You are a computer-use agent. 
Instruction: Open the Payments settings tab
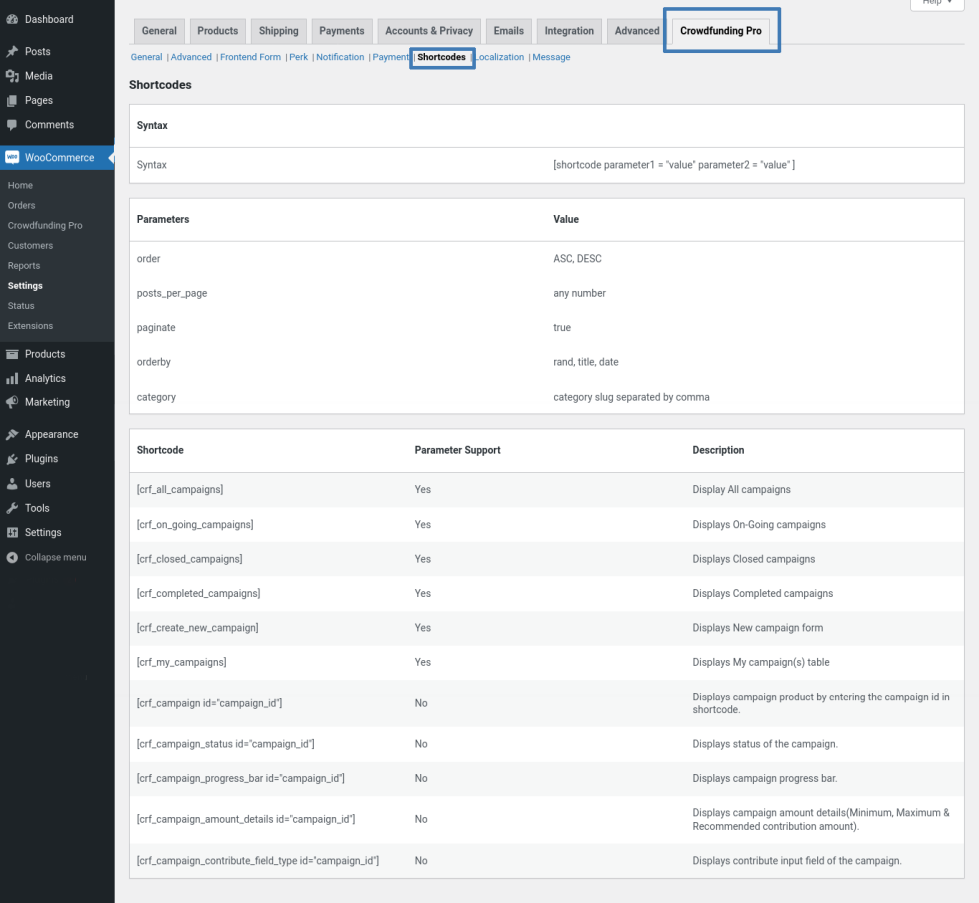[x=342, y=31]
